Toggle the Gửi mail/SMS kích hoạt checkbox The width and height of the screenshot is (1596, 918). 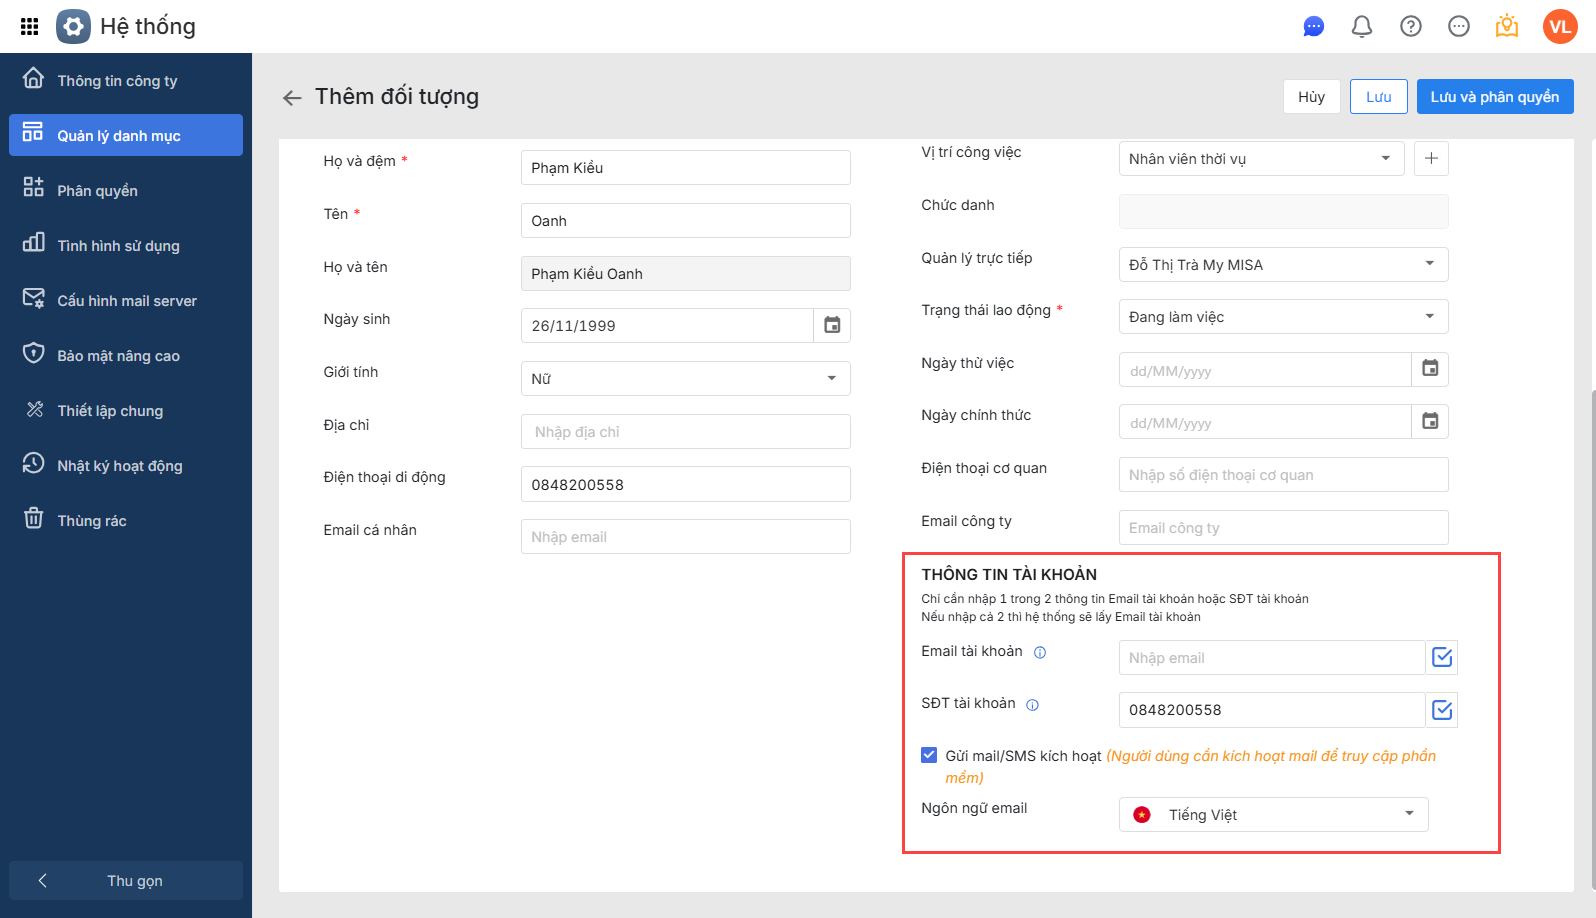point(929,755)
